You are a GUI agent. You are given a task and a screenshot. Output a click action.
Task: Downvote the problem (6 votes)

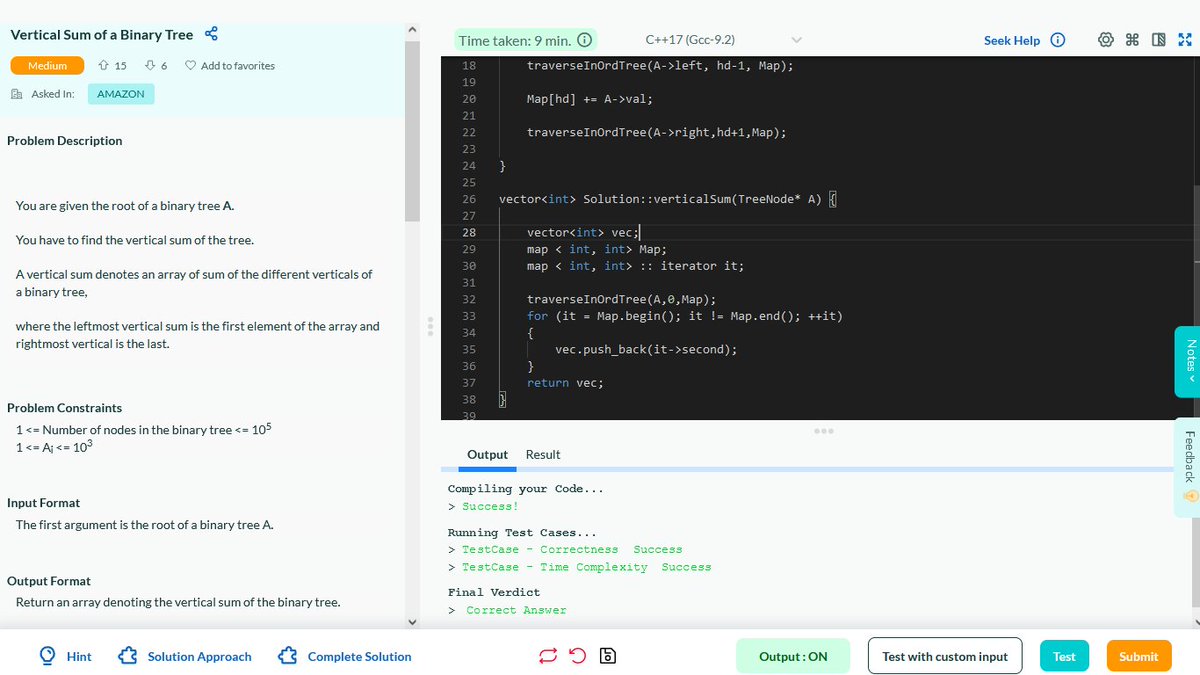(x=150, y=66)
